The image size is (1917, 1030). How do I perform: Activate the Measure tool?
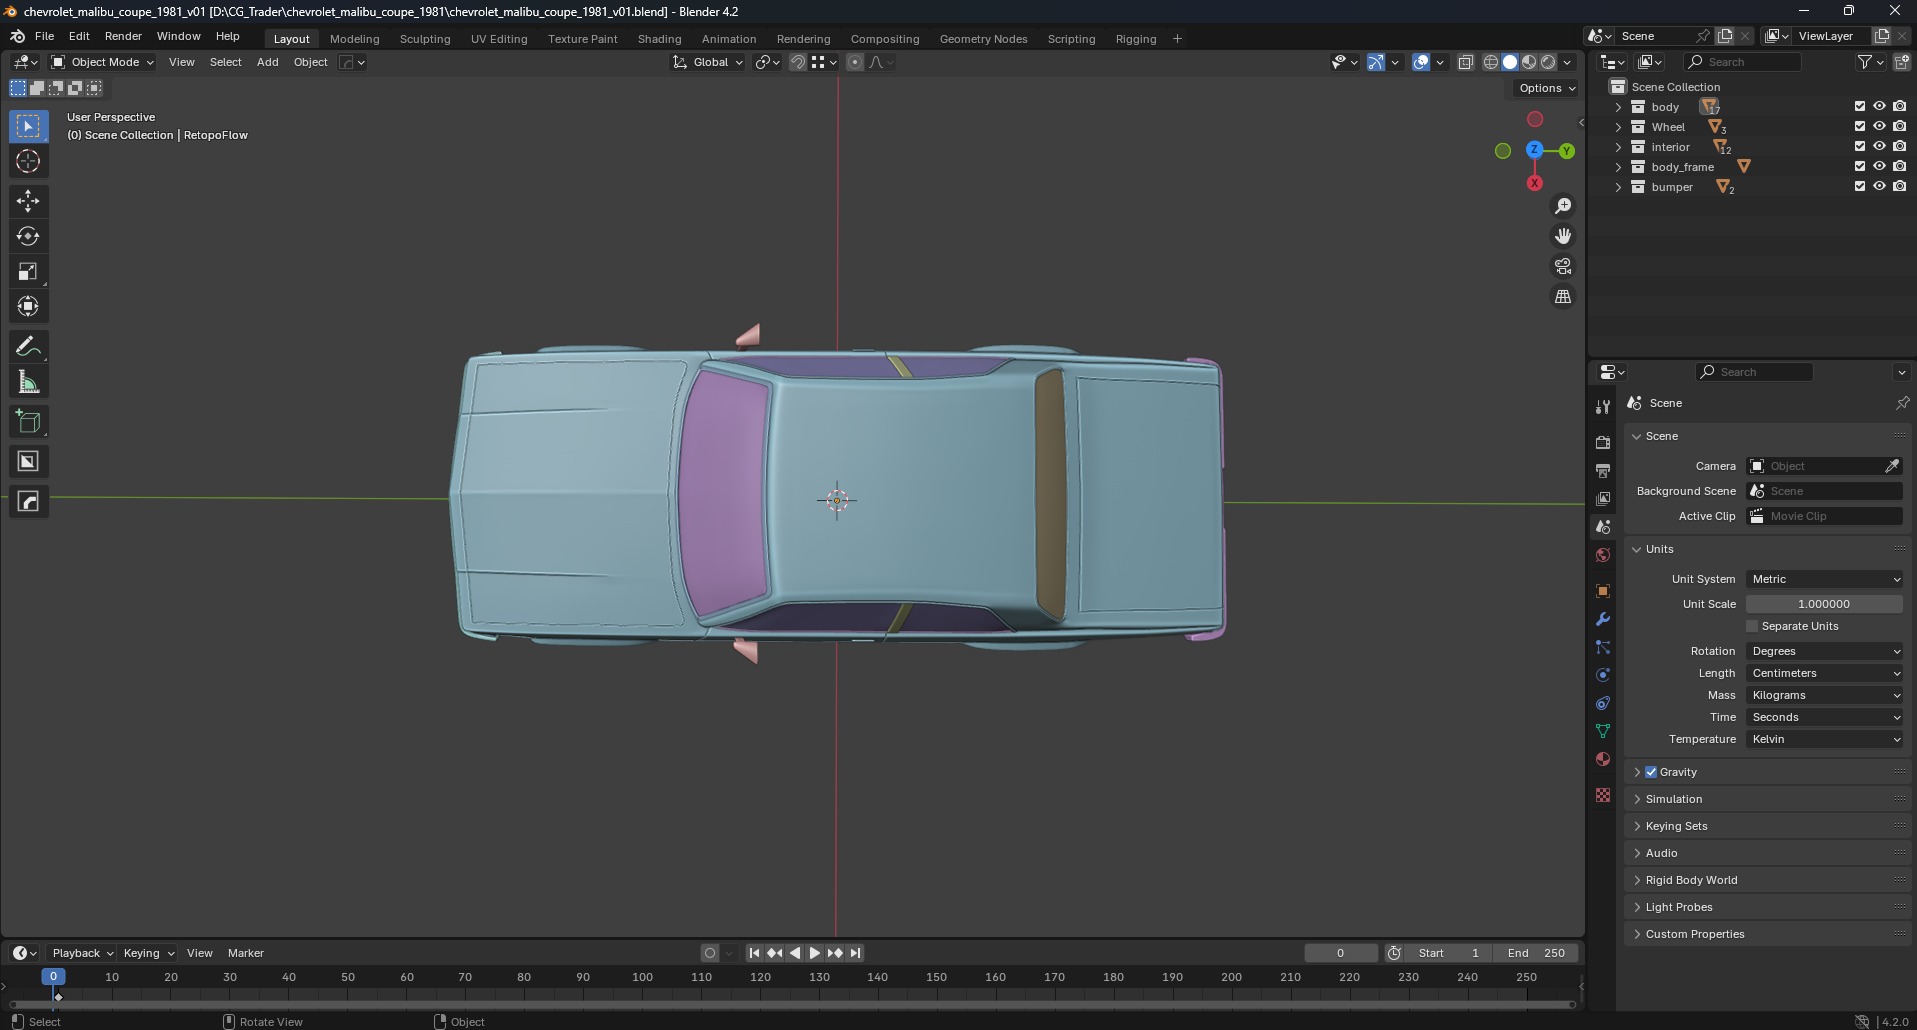(x=28, y=382)
